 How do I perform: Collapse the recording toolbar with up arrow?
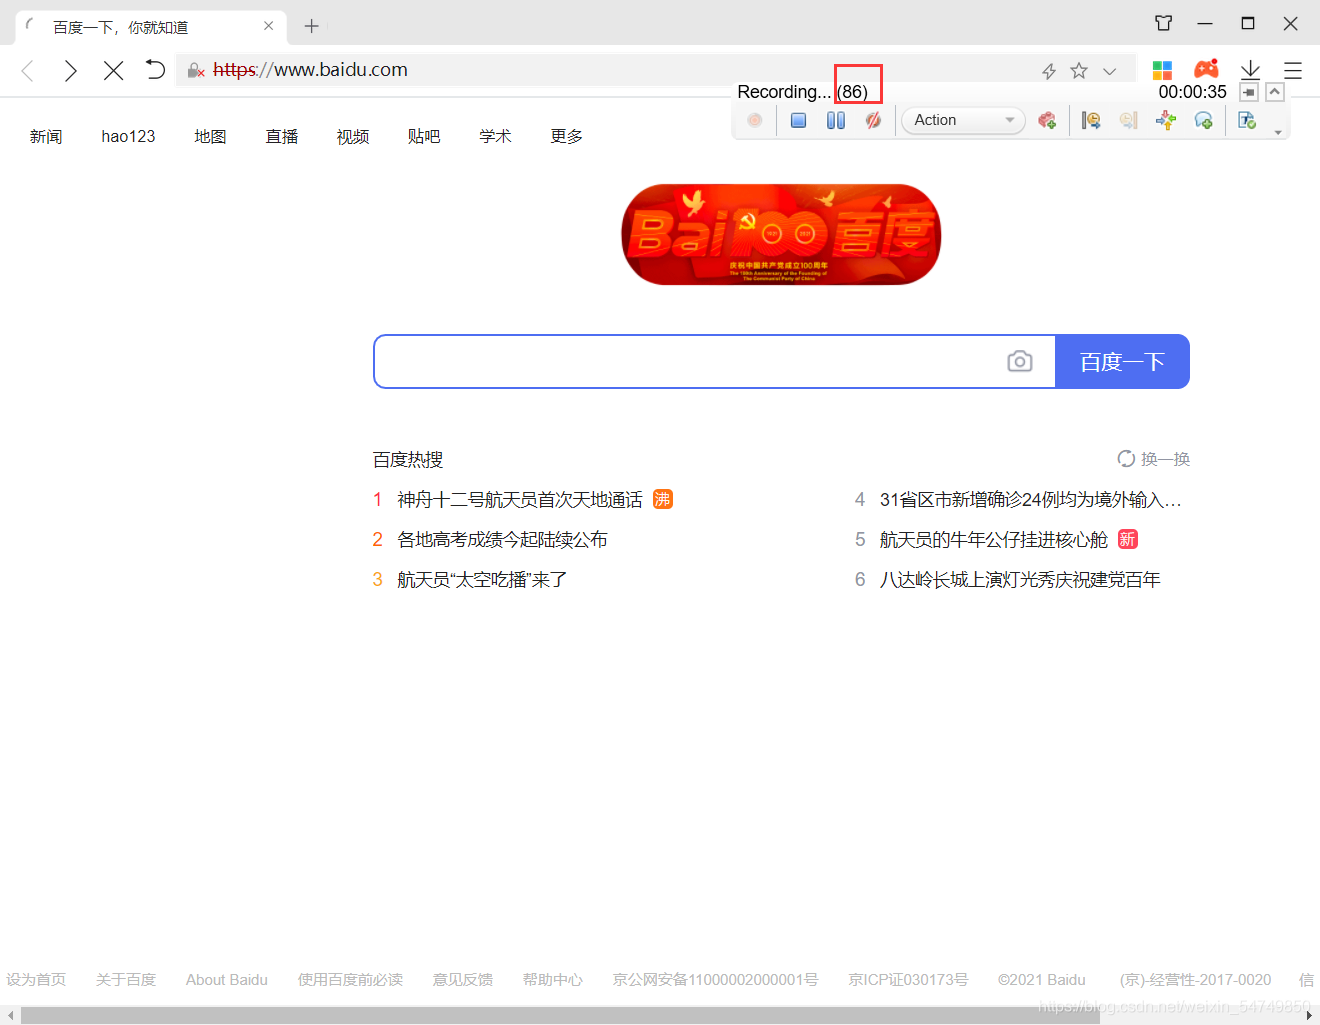coord(1275,92)
